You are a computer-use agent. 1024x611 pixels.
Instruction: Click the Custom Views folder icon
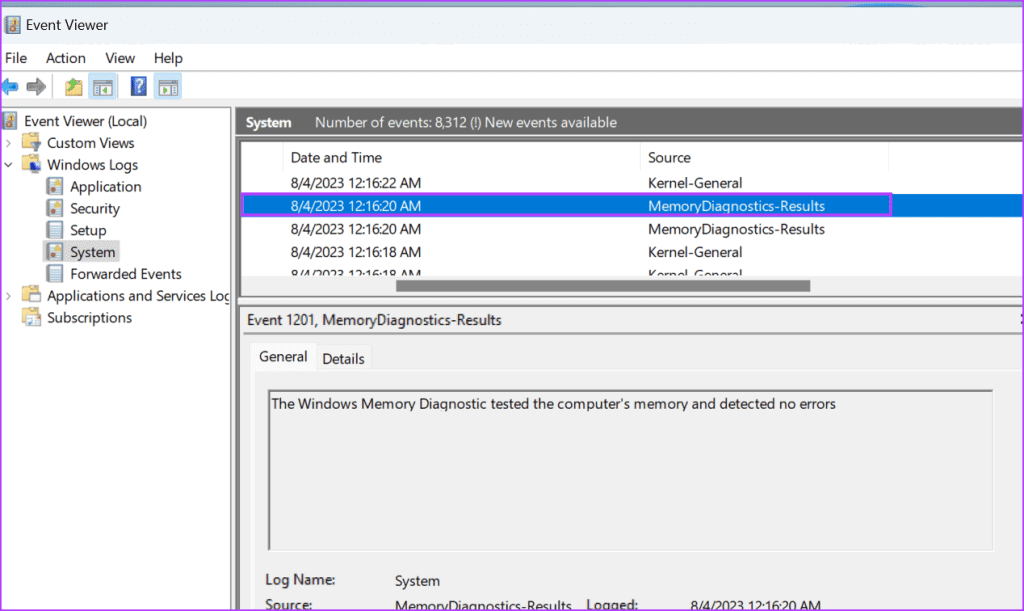pos(31,142)
